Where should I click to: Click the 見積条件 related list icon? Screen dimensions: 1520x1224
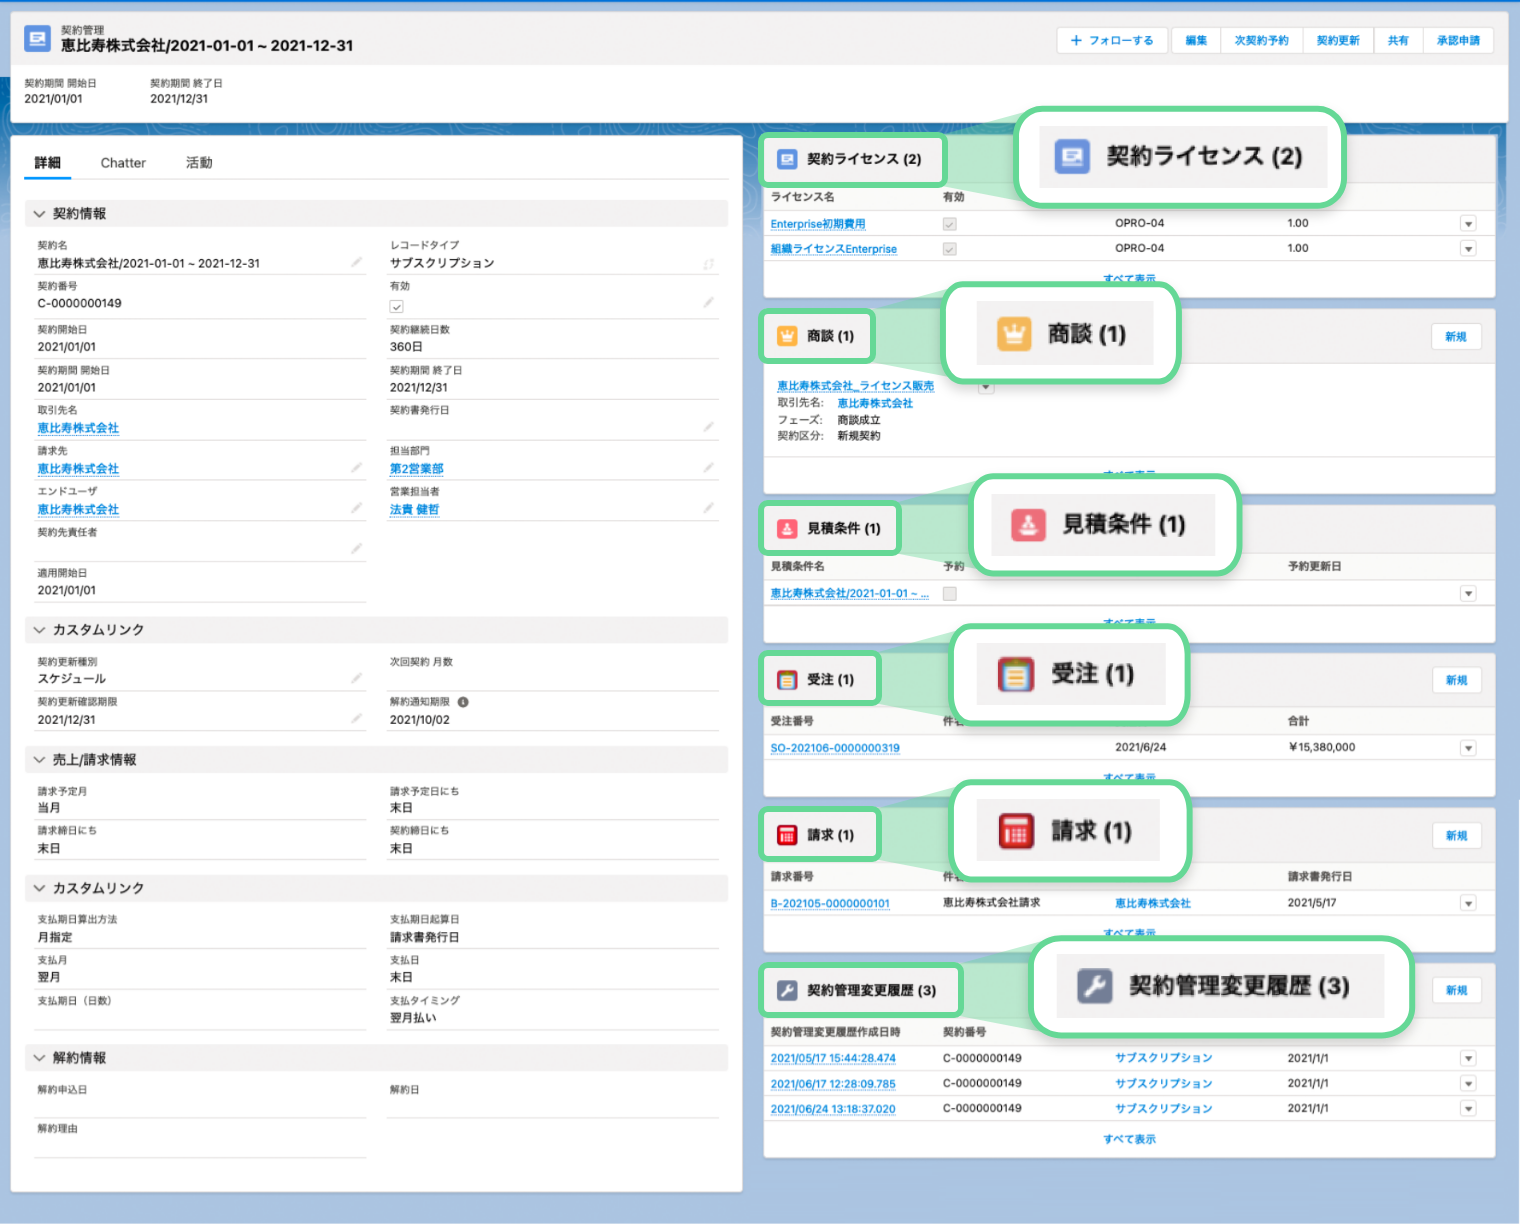click(787, 529)
